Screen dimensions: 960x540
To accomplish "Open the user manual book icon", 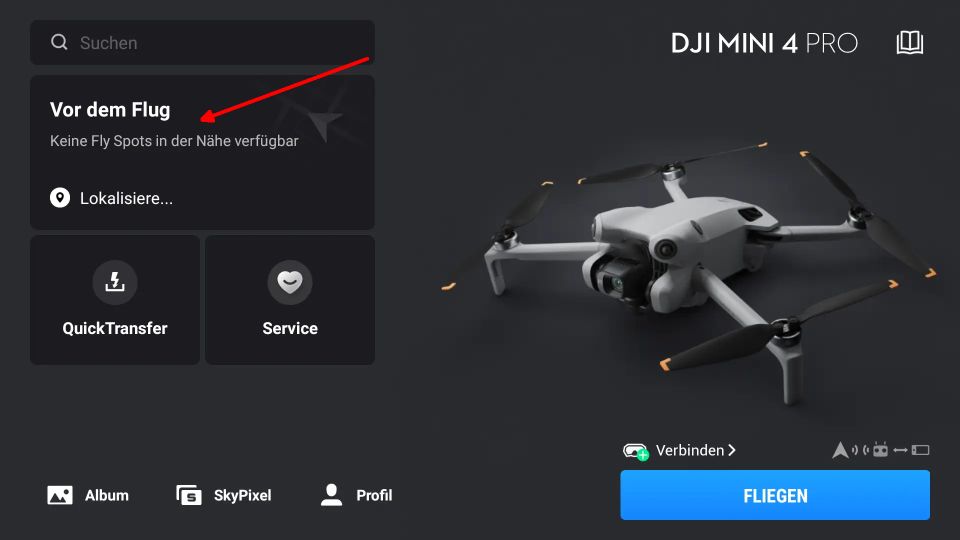I will (x=910, y=43).
